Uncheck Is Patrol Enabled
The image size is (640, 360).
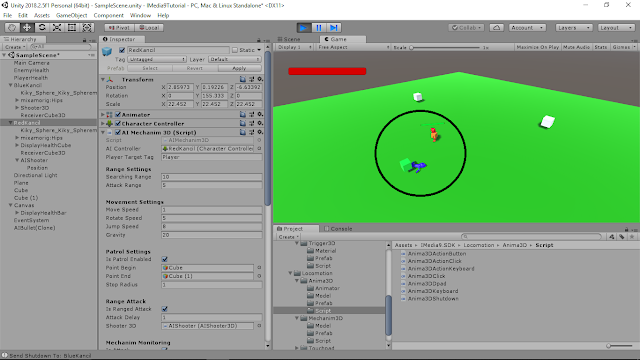pos(164,259)
